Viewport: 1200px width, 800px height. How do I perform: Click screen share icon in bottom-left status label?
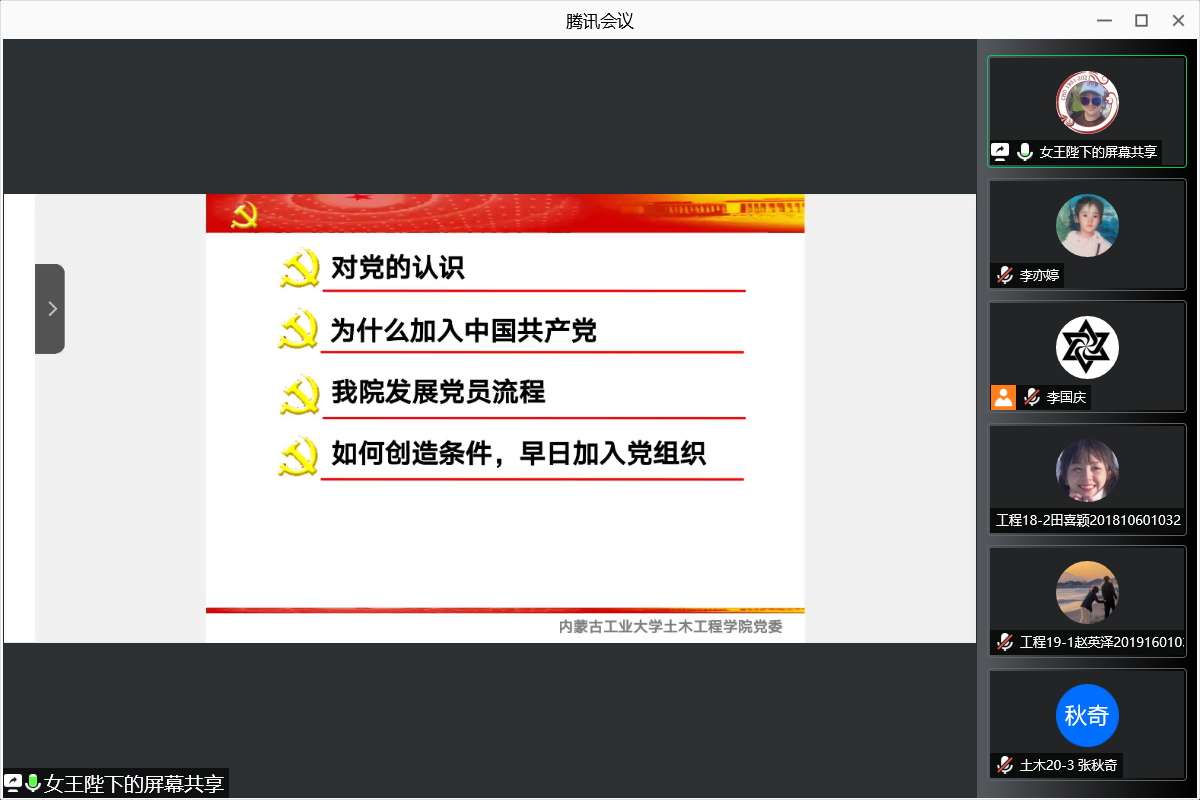14,783
